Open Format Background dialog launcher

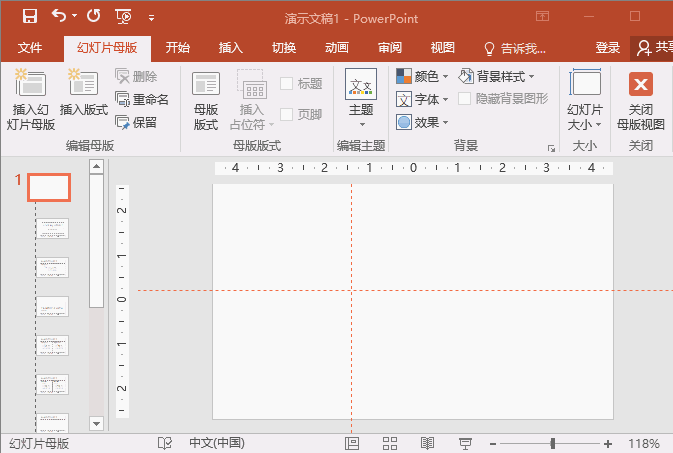point(551,148)
